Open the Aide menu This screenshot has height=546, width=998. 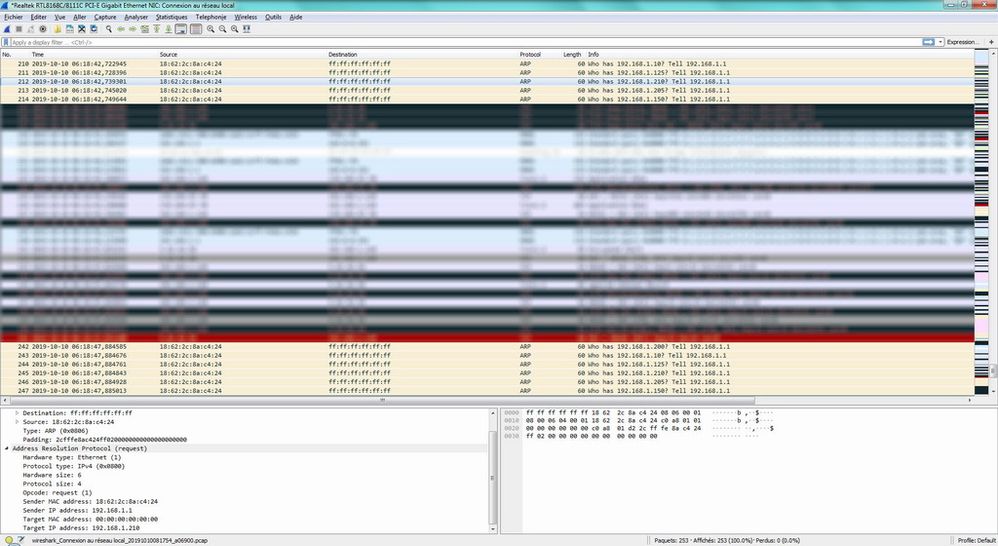pyautogui.click(x=296, y=17)
